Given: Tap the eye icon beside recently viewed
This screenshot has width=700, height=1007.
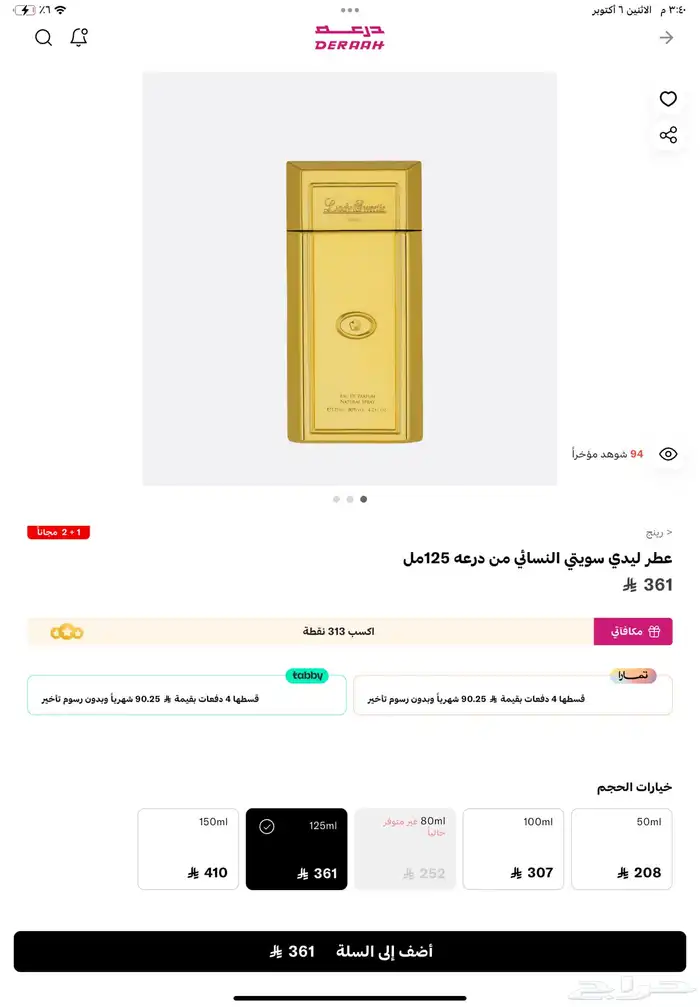Looking at the screenshot, I should point(669,454).
